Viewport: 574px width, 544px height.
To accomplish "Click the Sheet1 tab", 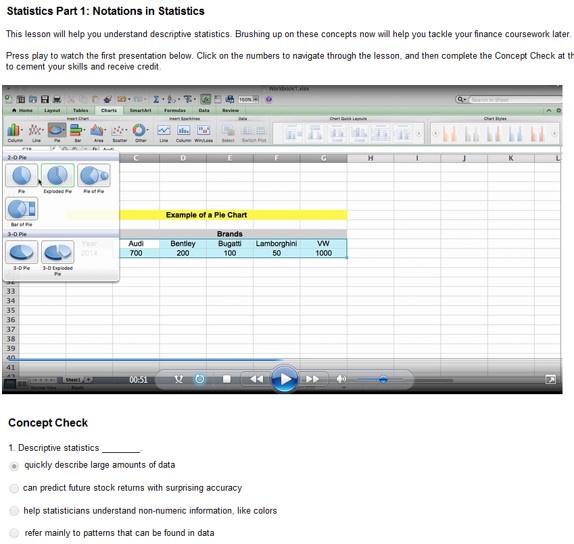I will 73,380.
